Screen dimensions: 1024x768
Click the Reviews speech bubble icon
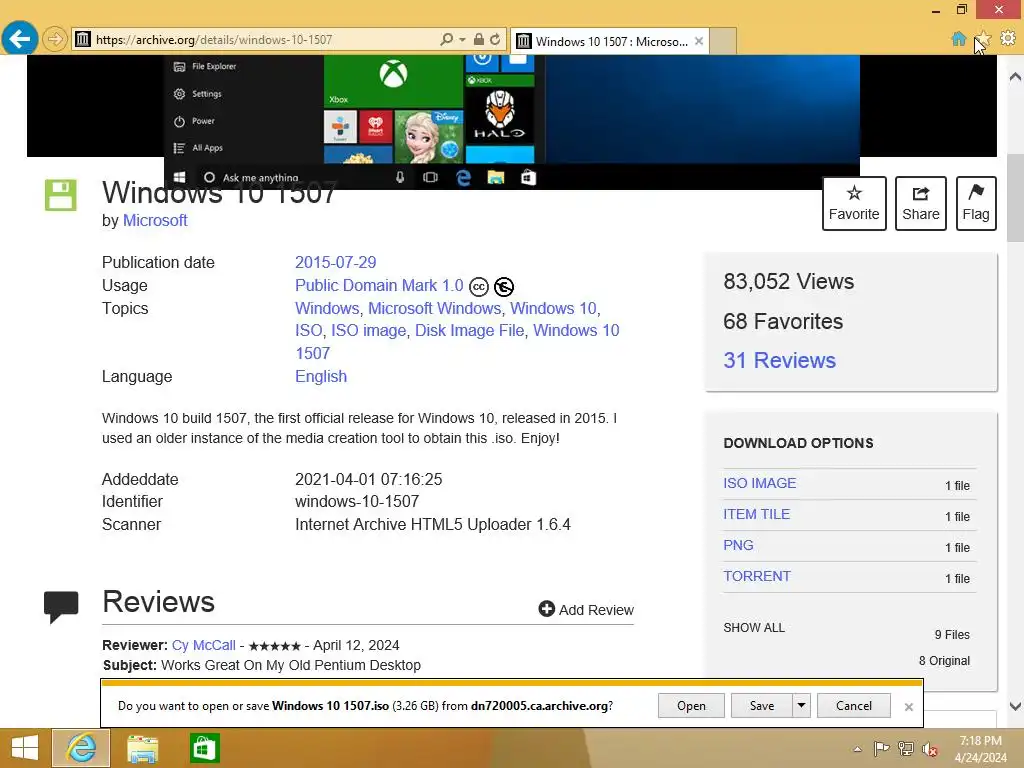(61, 607)
